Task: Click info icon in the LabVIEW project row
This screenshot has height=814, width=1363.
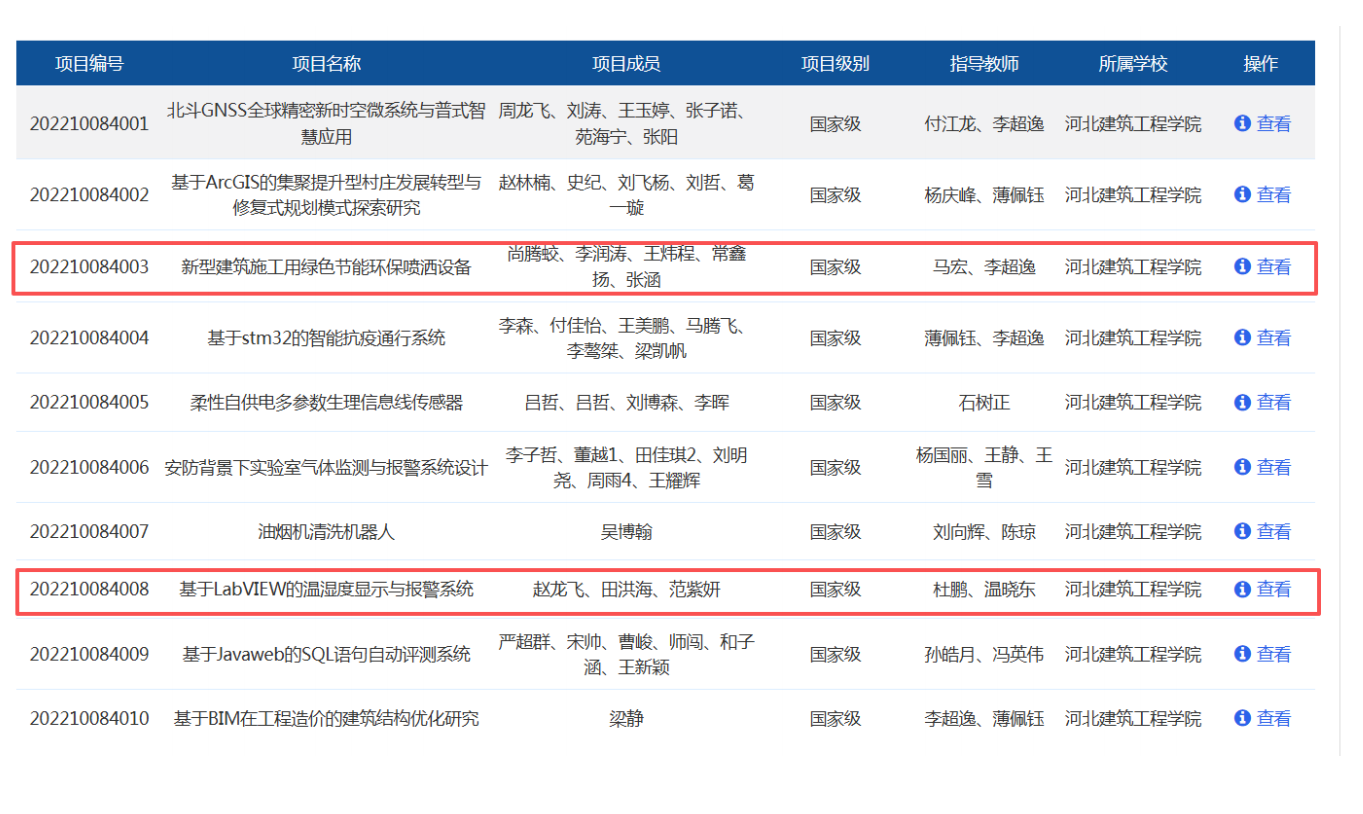Action: [x=1242, y=590]
